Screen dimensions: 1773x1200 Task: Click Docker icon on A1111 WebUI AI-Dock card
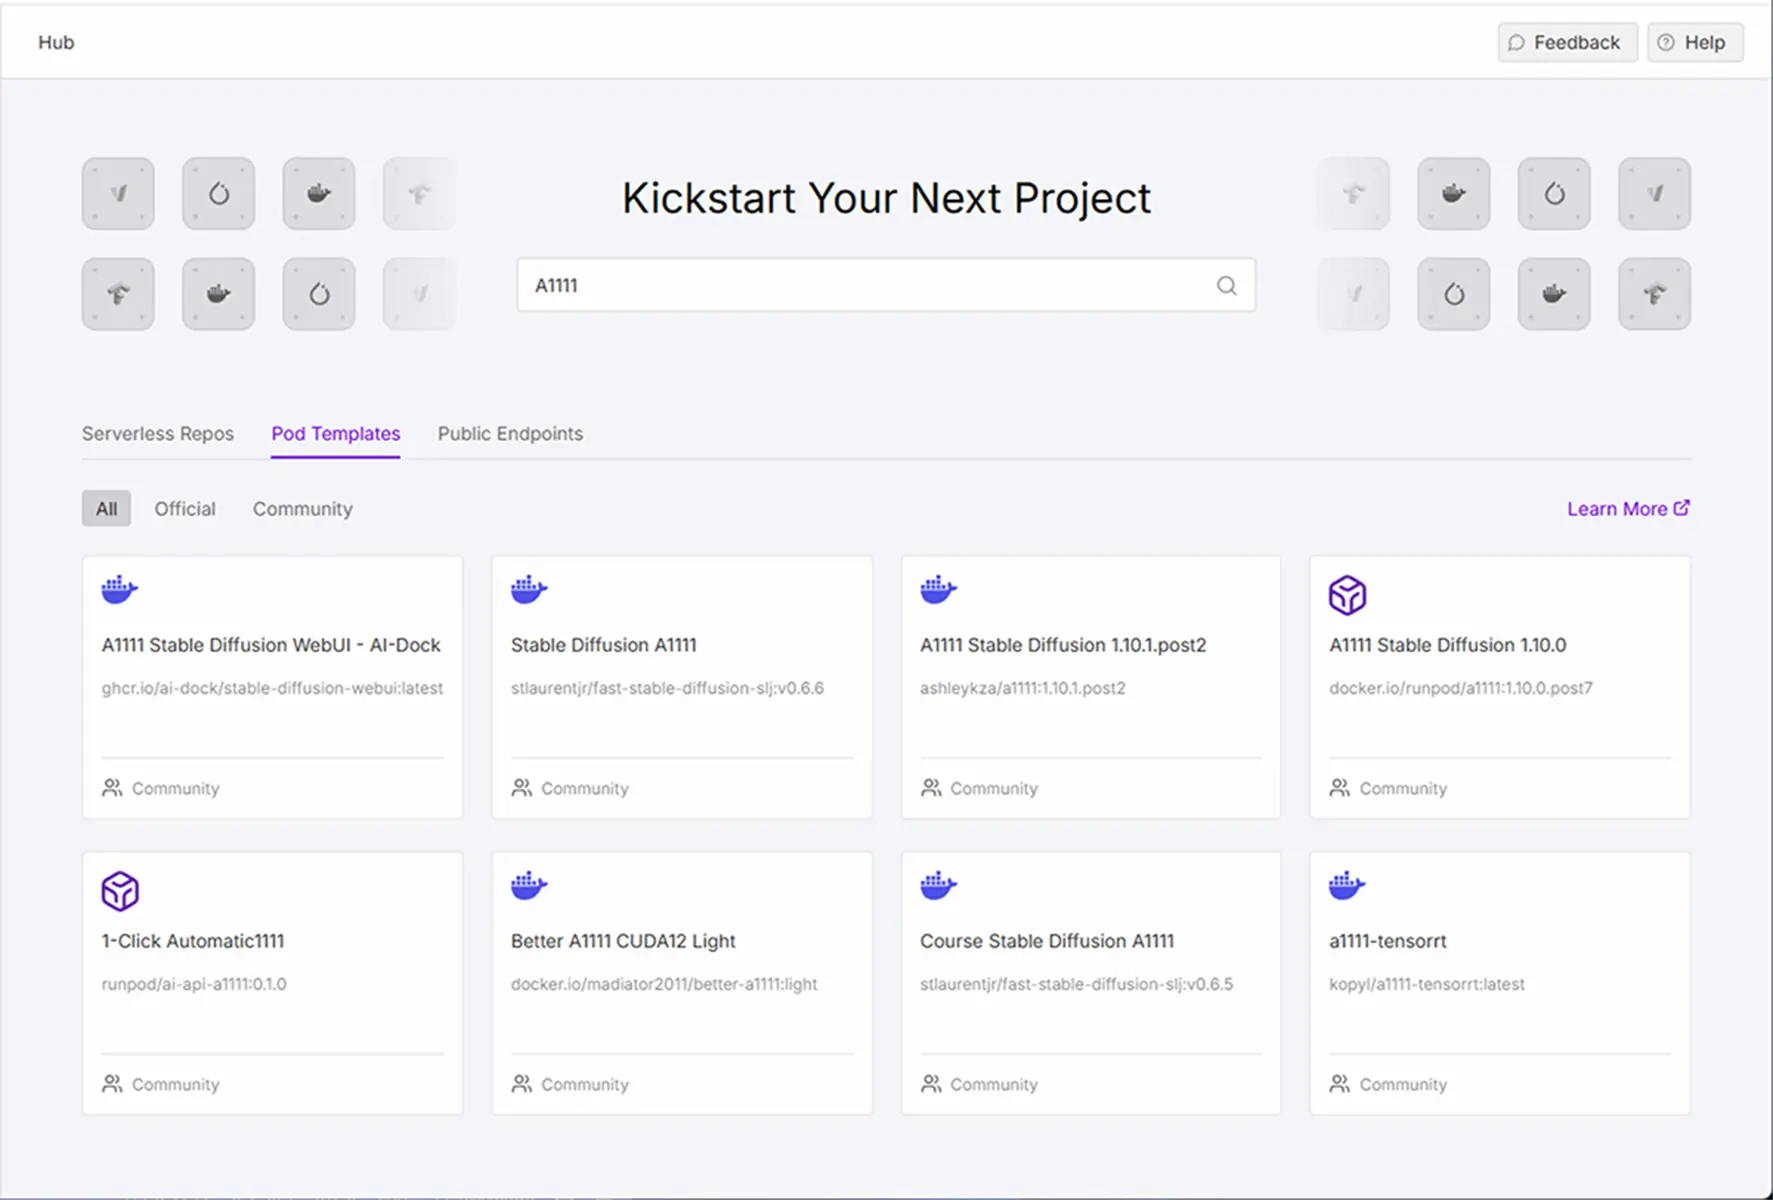click(x=120, y=590)
